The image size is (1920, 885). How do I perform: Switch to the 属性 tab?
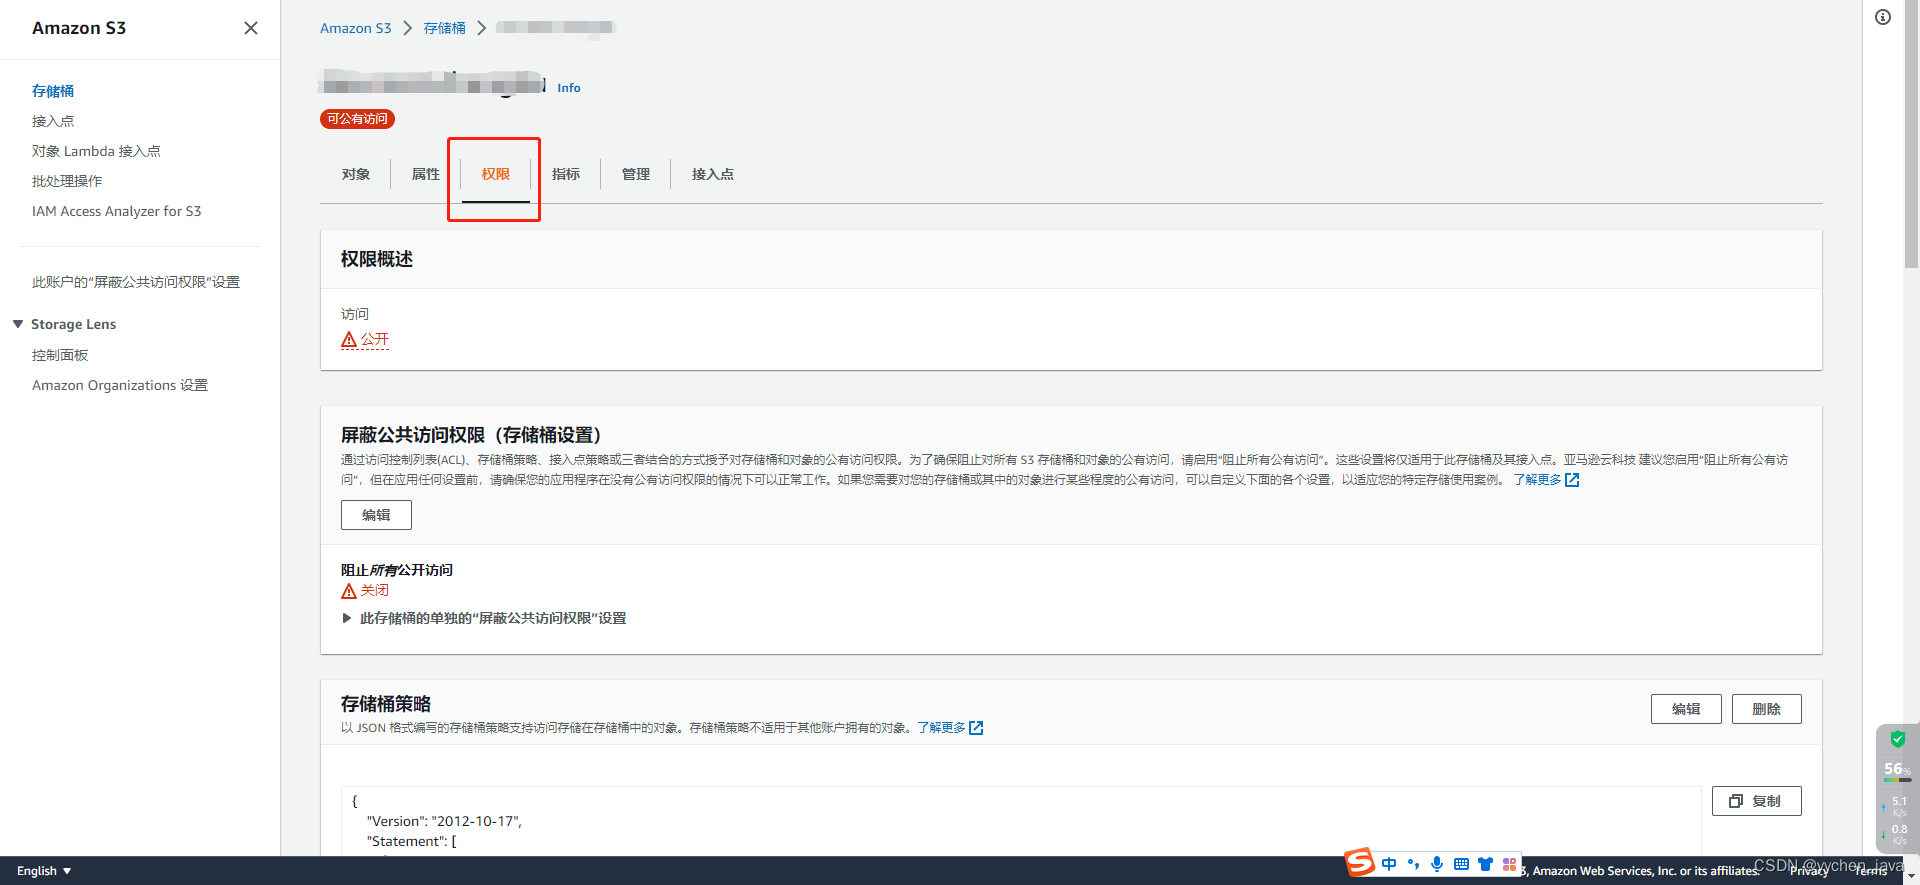[x=426, y=174]
